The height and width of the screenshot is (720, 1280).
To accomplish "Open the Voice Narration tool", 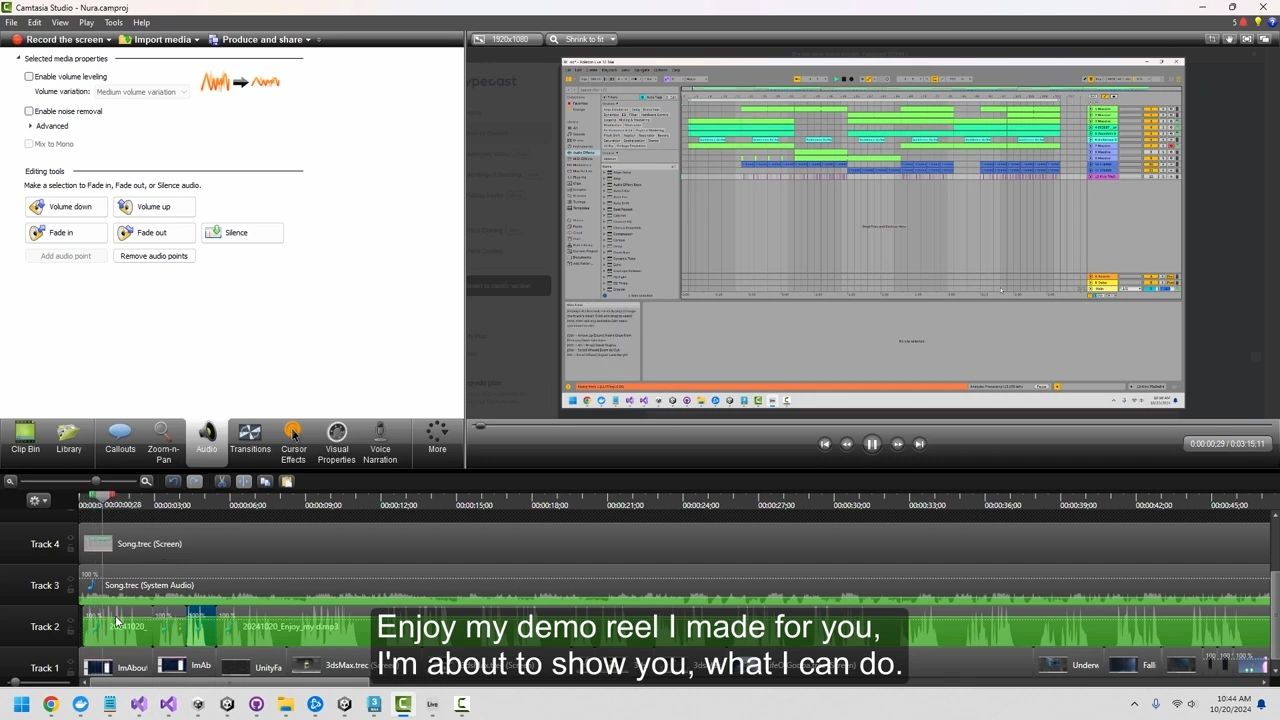I will click(x=380, y=441).
